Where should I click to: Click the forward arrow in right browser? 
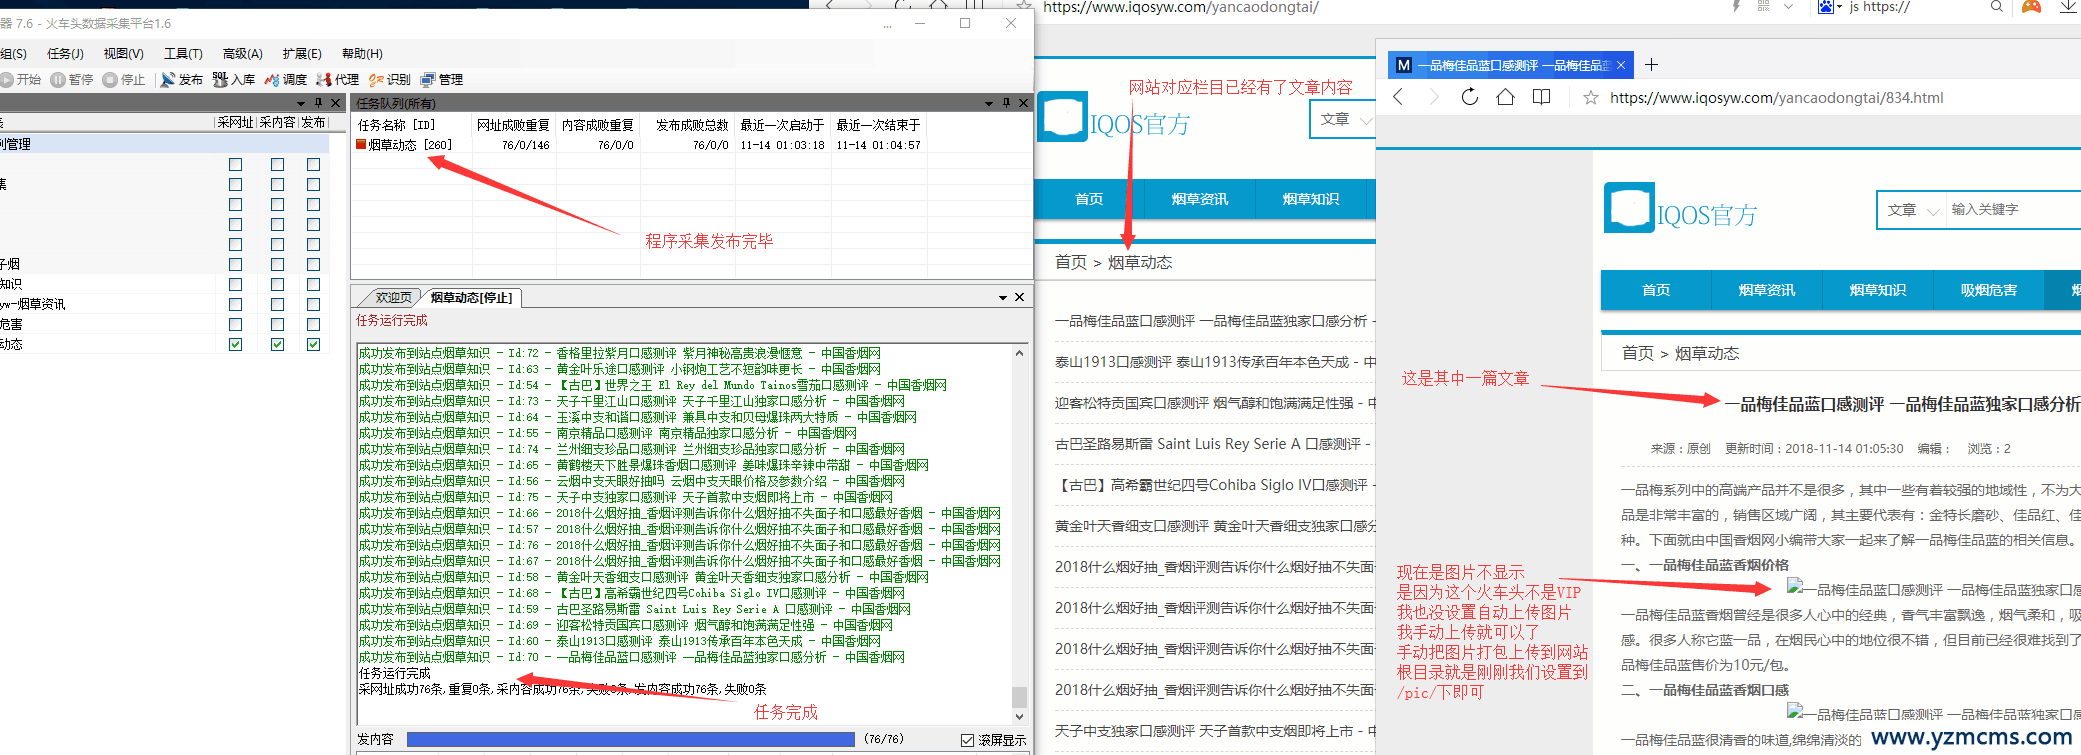coord(1434,97)
